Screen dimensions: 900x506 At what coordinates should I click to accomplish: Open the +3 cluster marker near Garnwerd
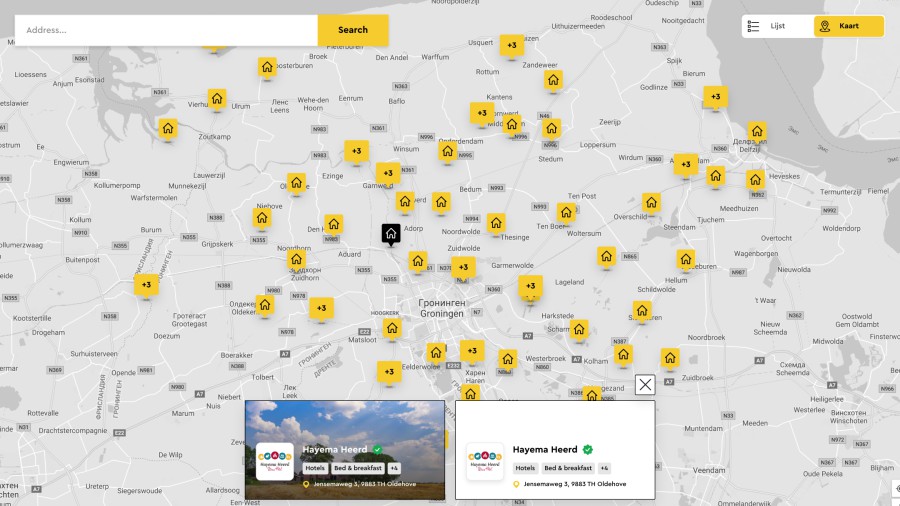[388, 173]
